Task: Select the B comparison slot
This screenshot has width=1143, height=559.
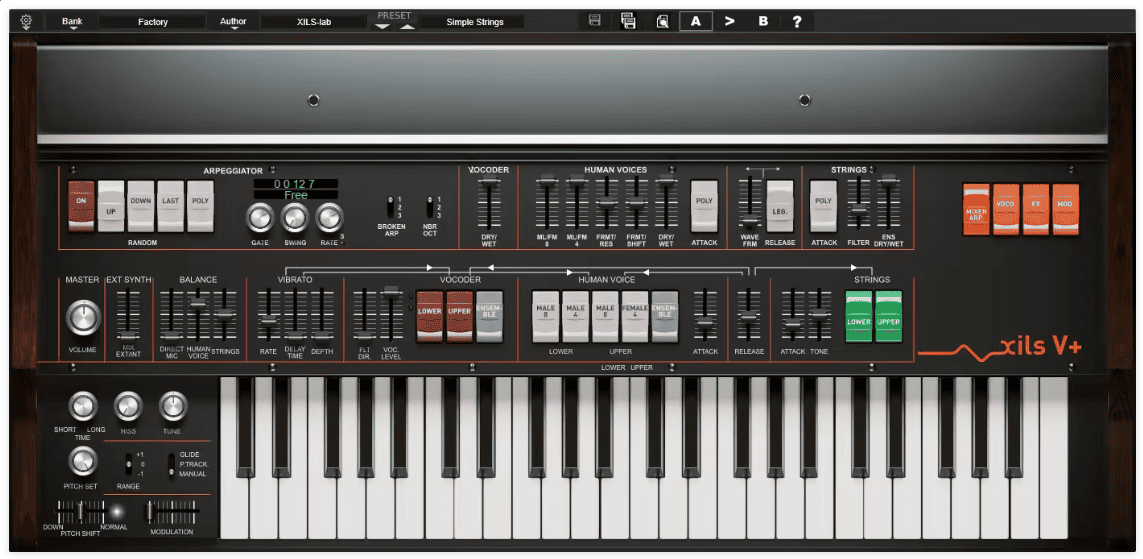Action: [763, 21]
